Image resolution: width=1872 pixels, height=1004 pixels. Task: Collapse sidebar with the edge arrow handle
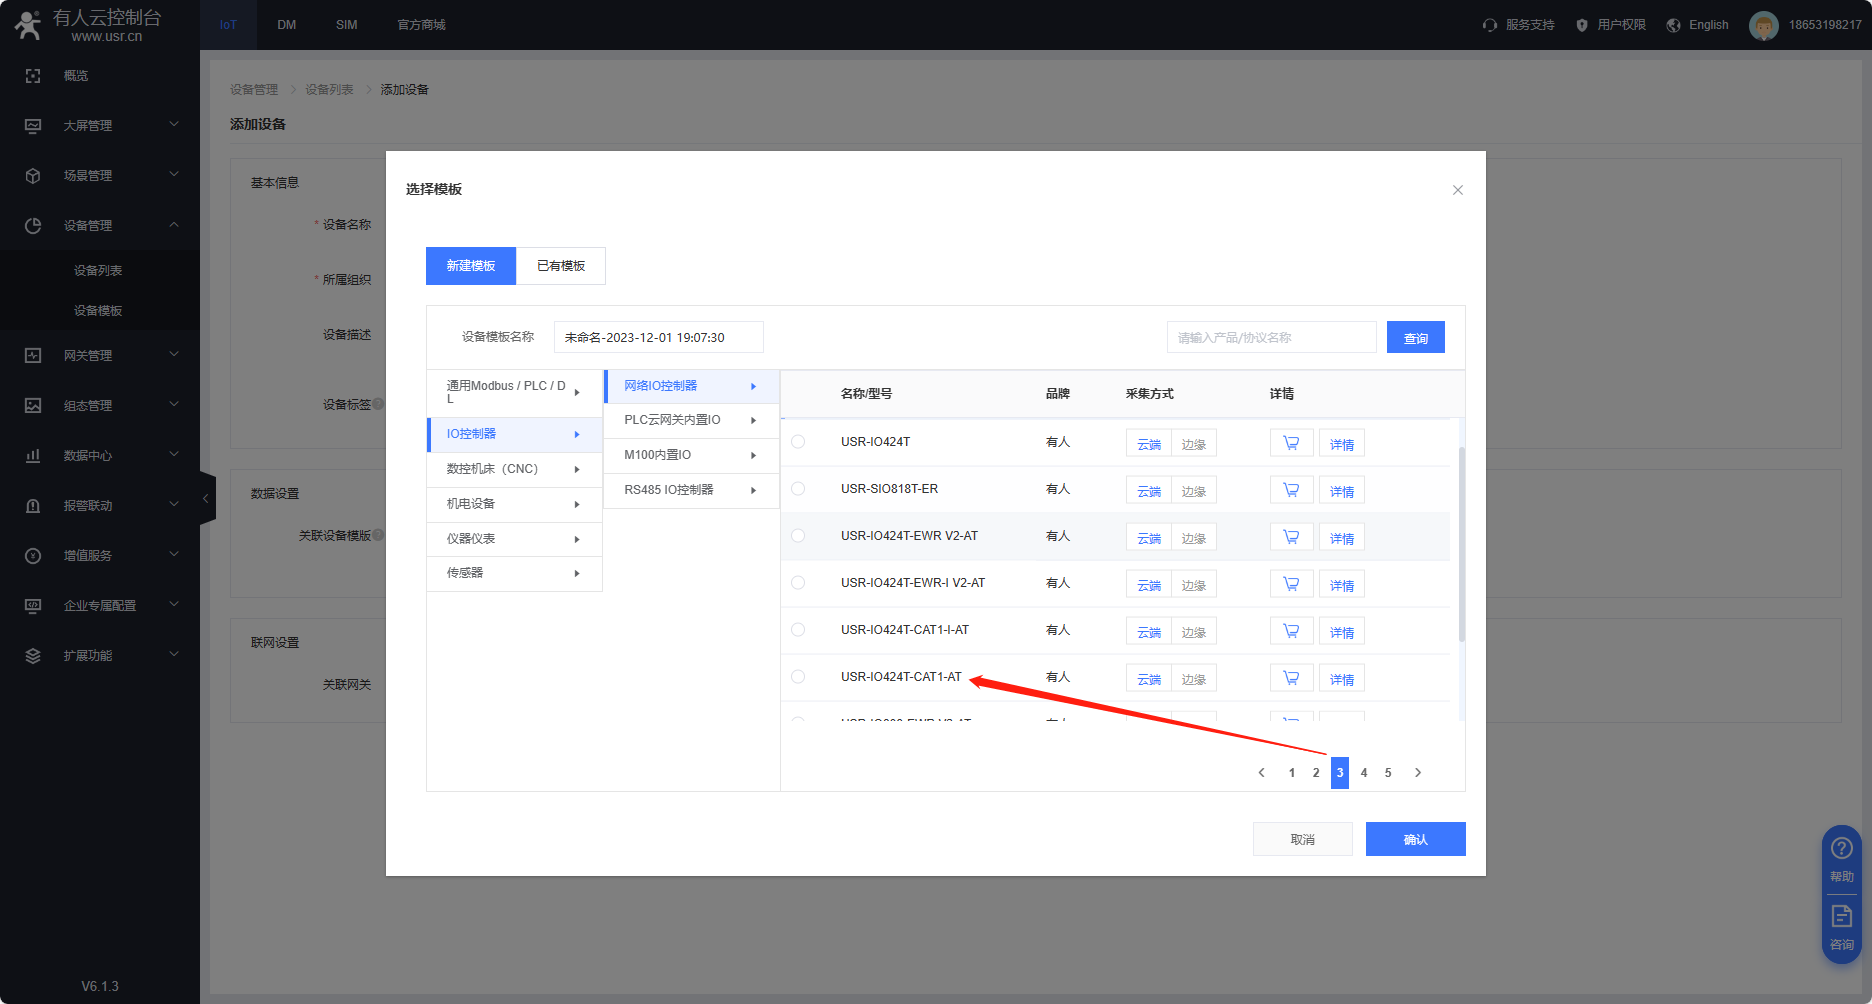207,498
